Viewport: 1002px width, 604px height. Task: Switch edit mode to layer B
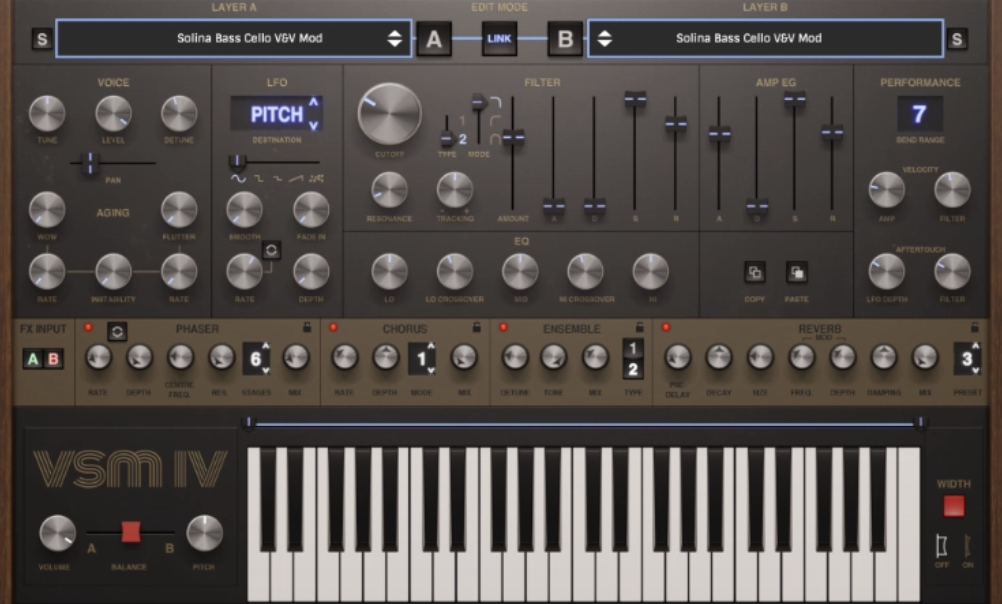point(565,39)
